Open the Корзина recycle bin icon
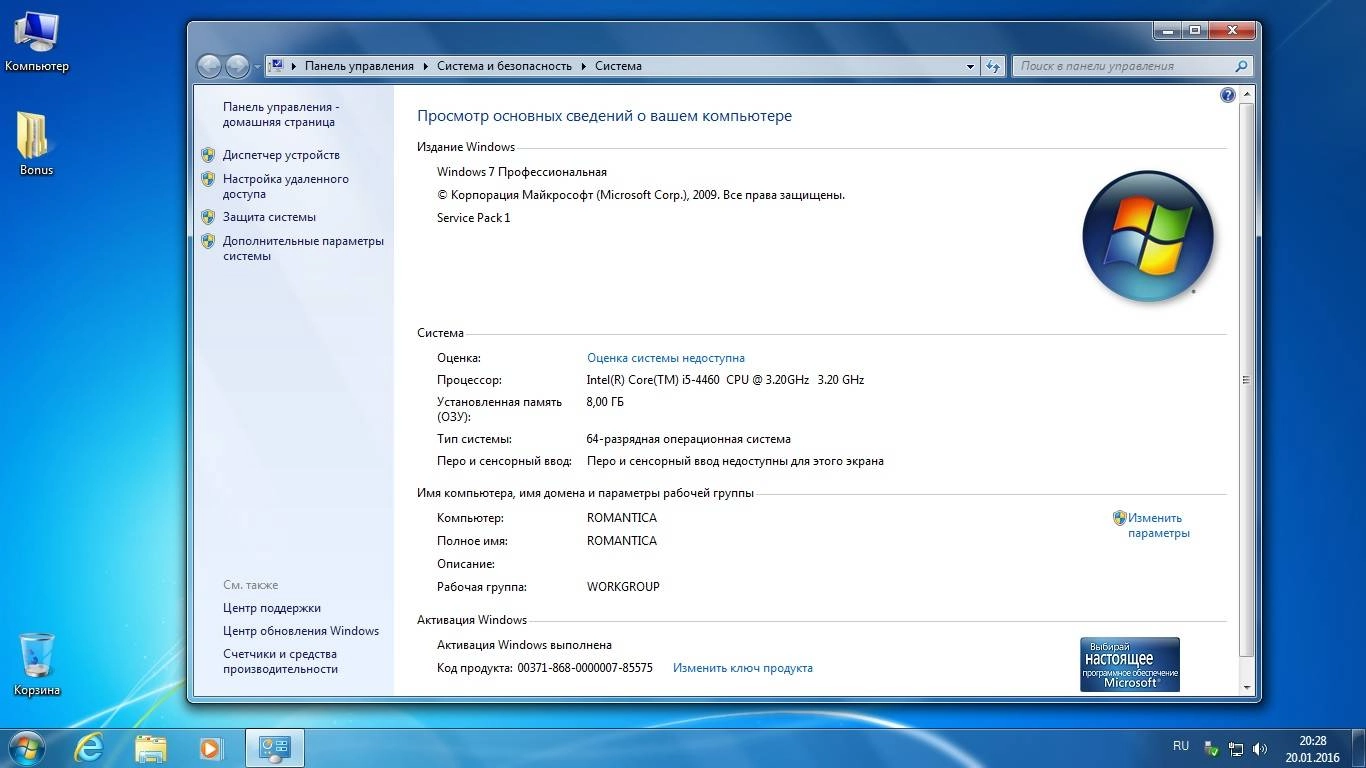The width and height of the screenshot is (1366, 768). pyautogui.click(x=36, y=664)
